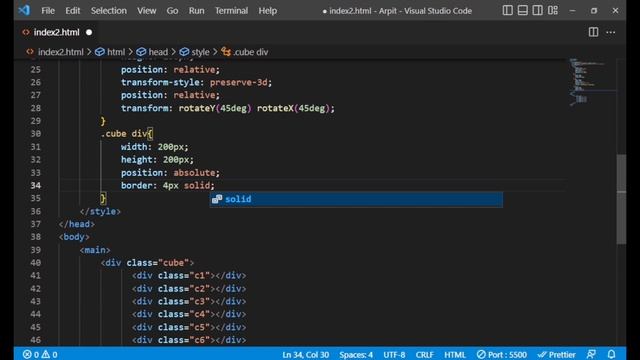Click the div class="c6" line
Image resolution: width=640 pixels, height=360 pixels.
189,340
